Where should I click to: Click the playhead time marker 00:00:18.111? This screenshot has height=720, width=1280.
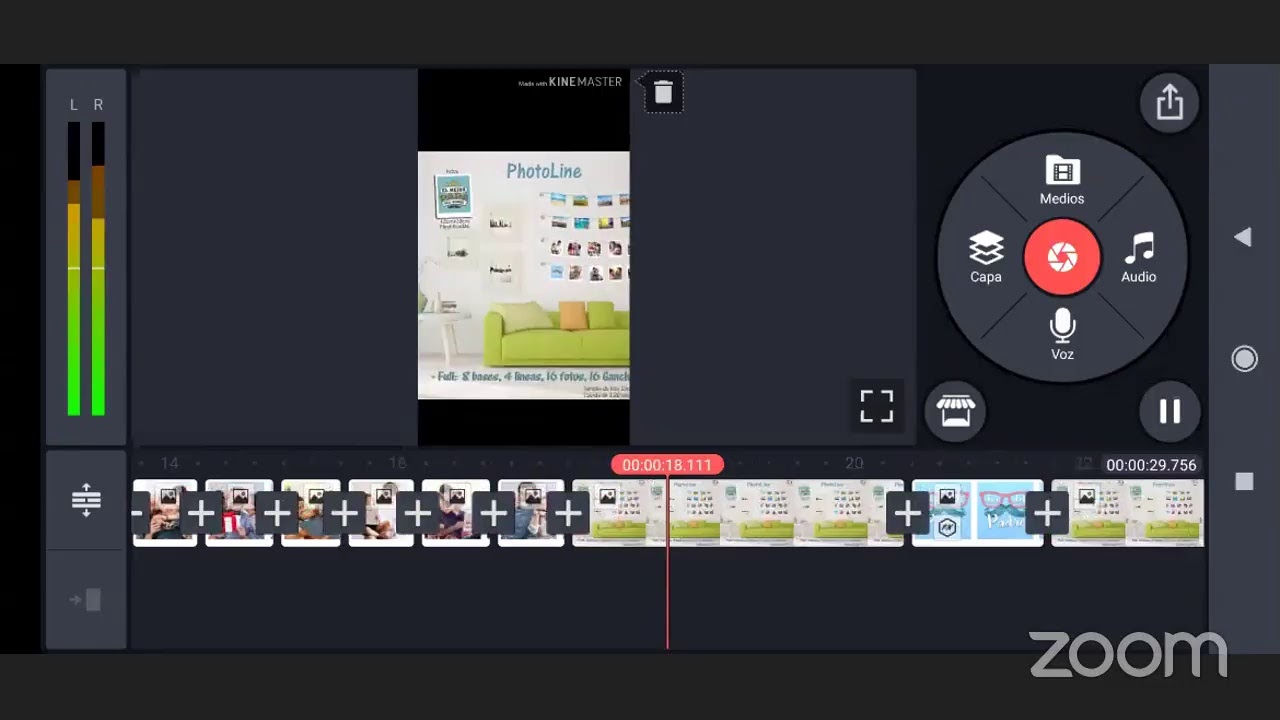(x=667, y=465)
